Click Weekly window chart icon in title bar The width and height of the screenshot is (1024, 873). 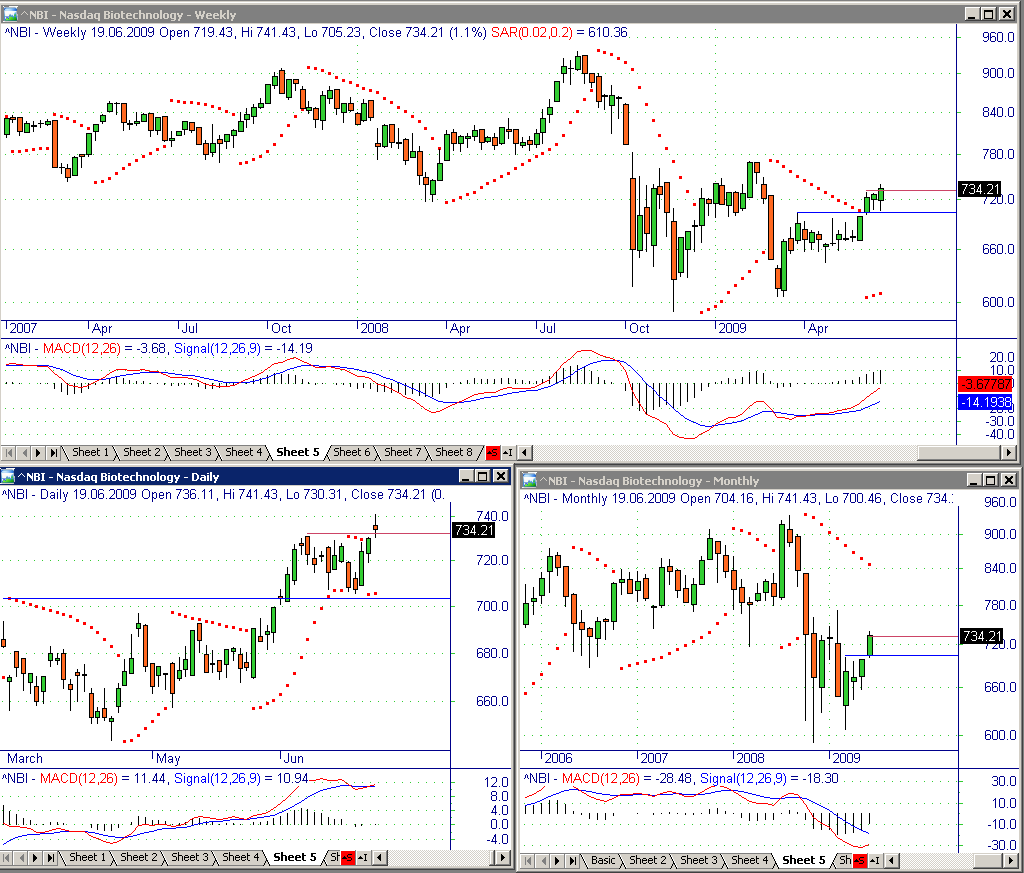pyautogui.click(x=10, y=14)
